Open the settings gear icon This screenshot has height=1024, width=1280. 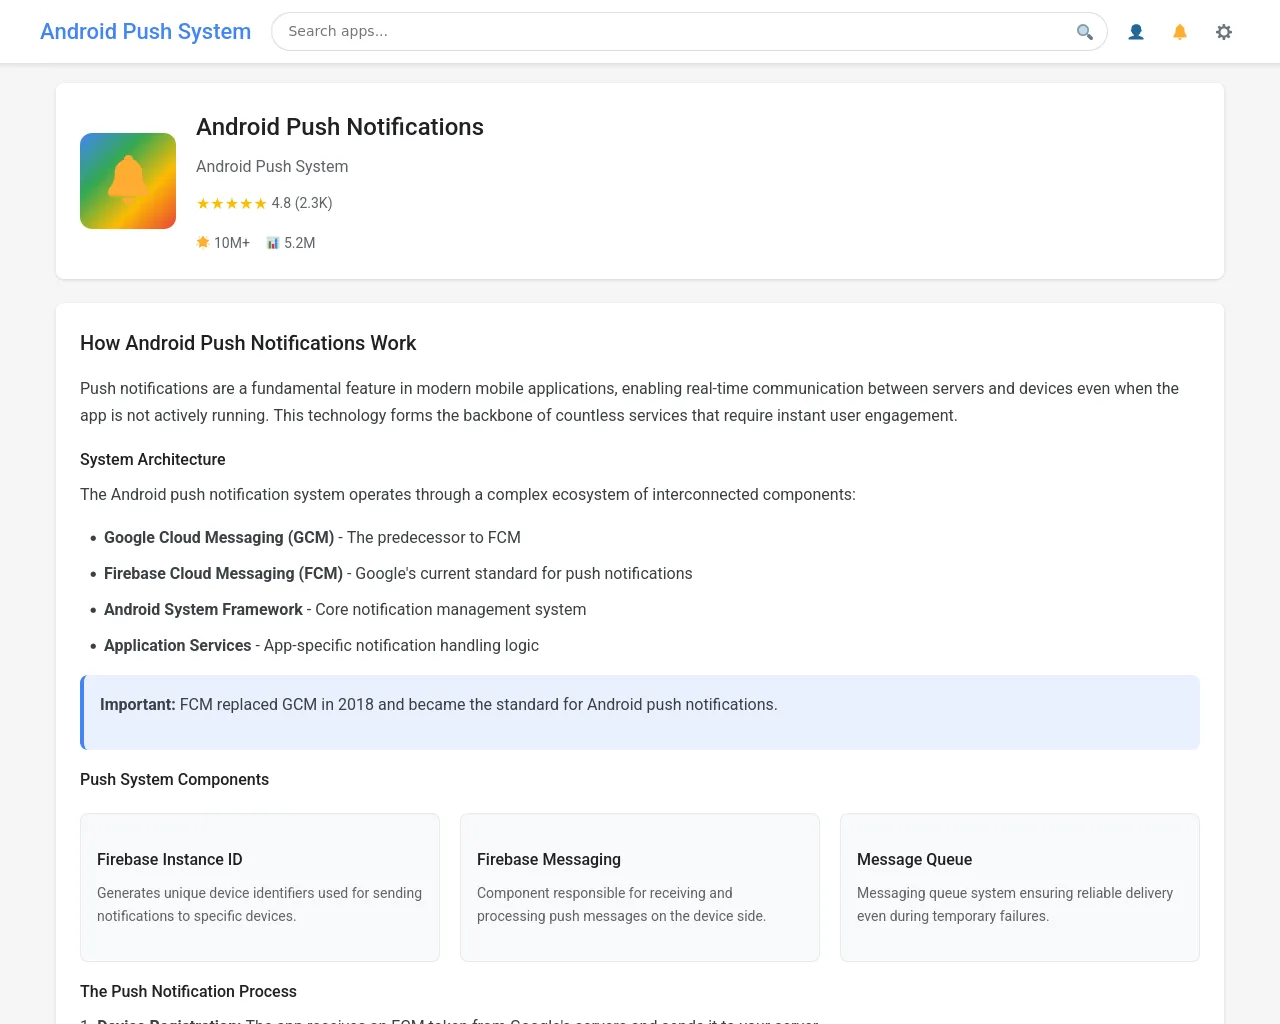click(1224, 32)
